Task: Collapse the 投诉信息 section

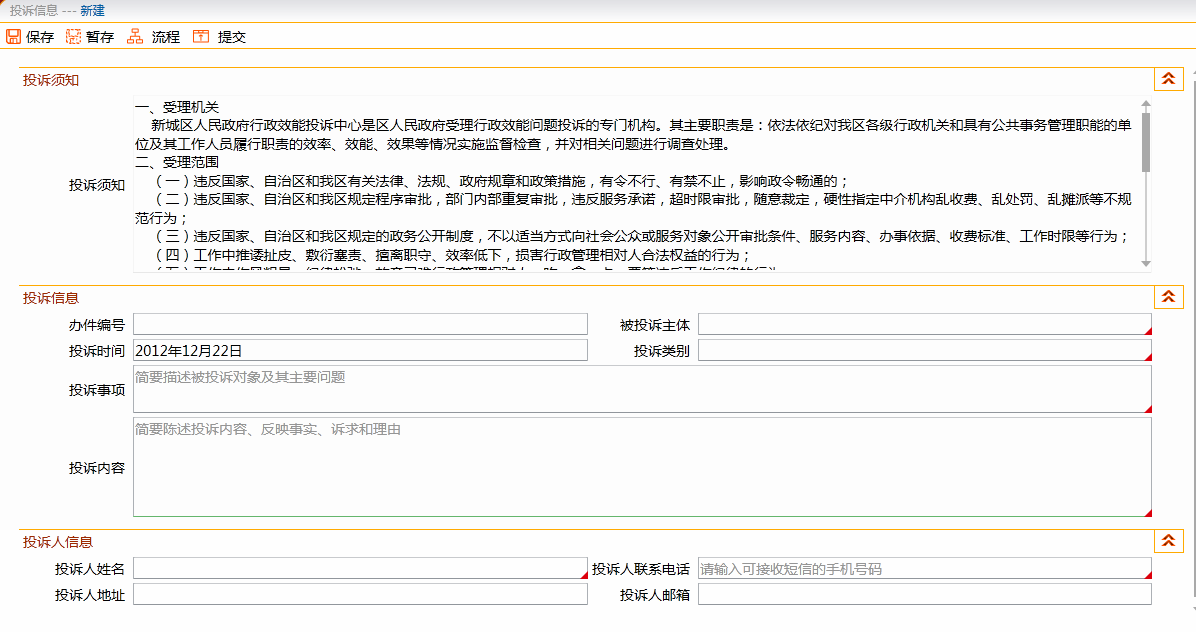Action: (1168, 296)
